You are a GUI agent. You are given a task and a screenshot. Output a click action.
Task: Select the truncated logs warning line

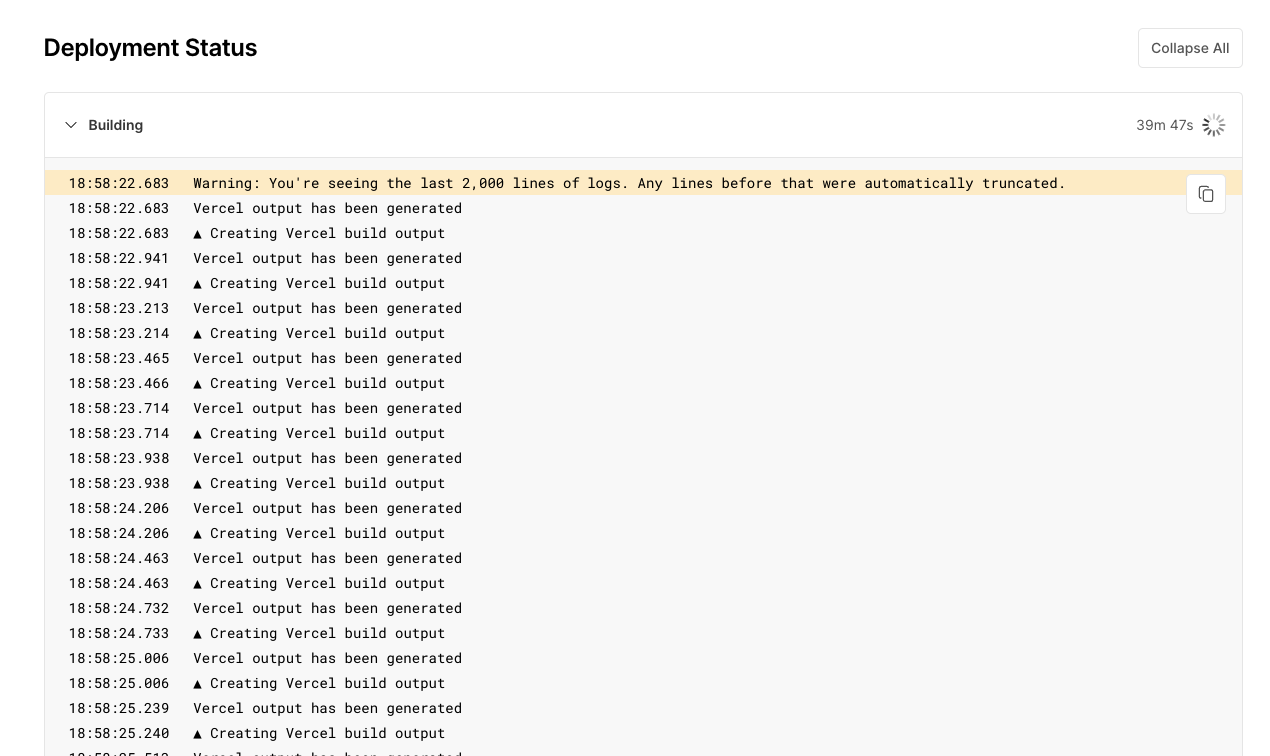tap(644, 183)
